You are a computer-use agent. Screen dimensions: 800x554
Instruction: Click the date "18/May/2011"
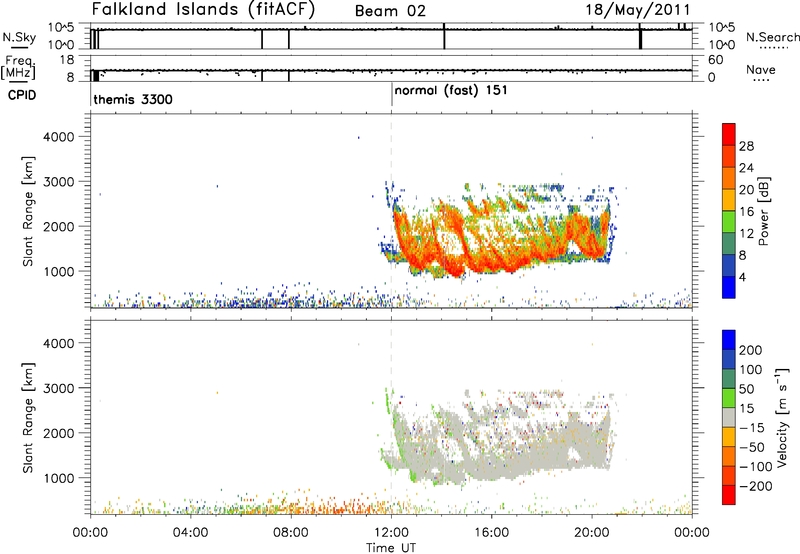(x=638, y=9)
